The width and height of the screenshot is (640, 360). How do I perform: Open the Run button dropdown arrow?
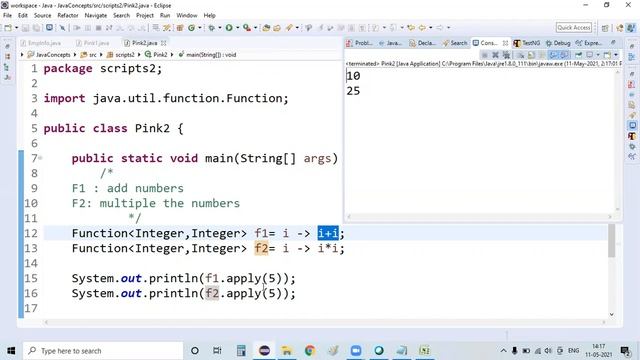click(238, 28)
